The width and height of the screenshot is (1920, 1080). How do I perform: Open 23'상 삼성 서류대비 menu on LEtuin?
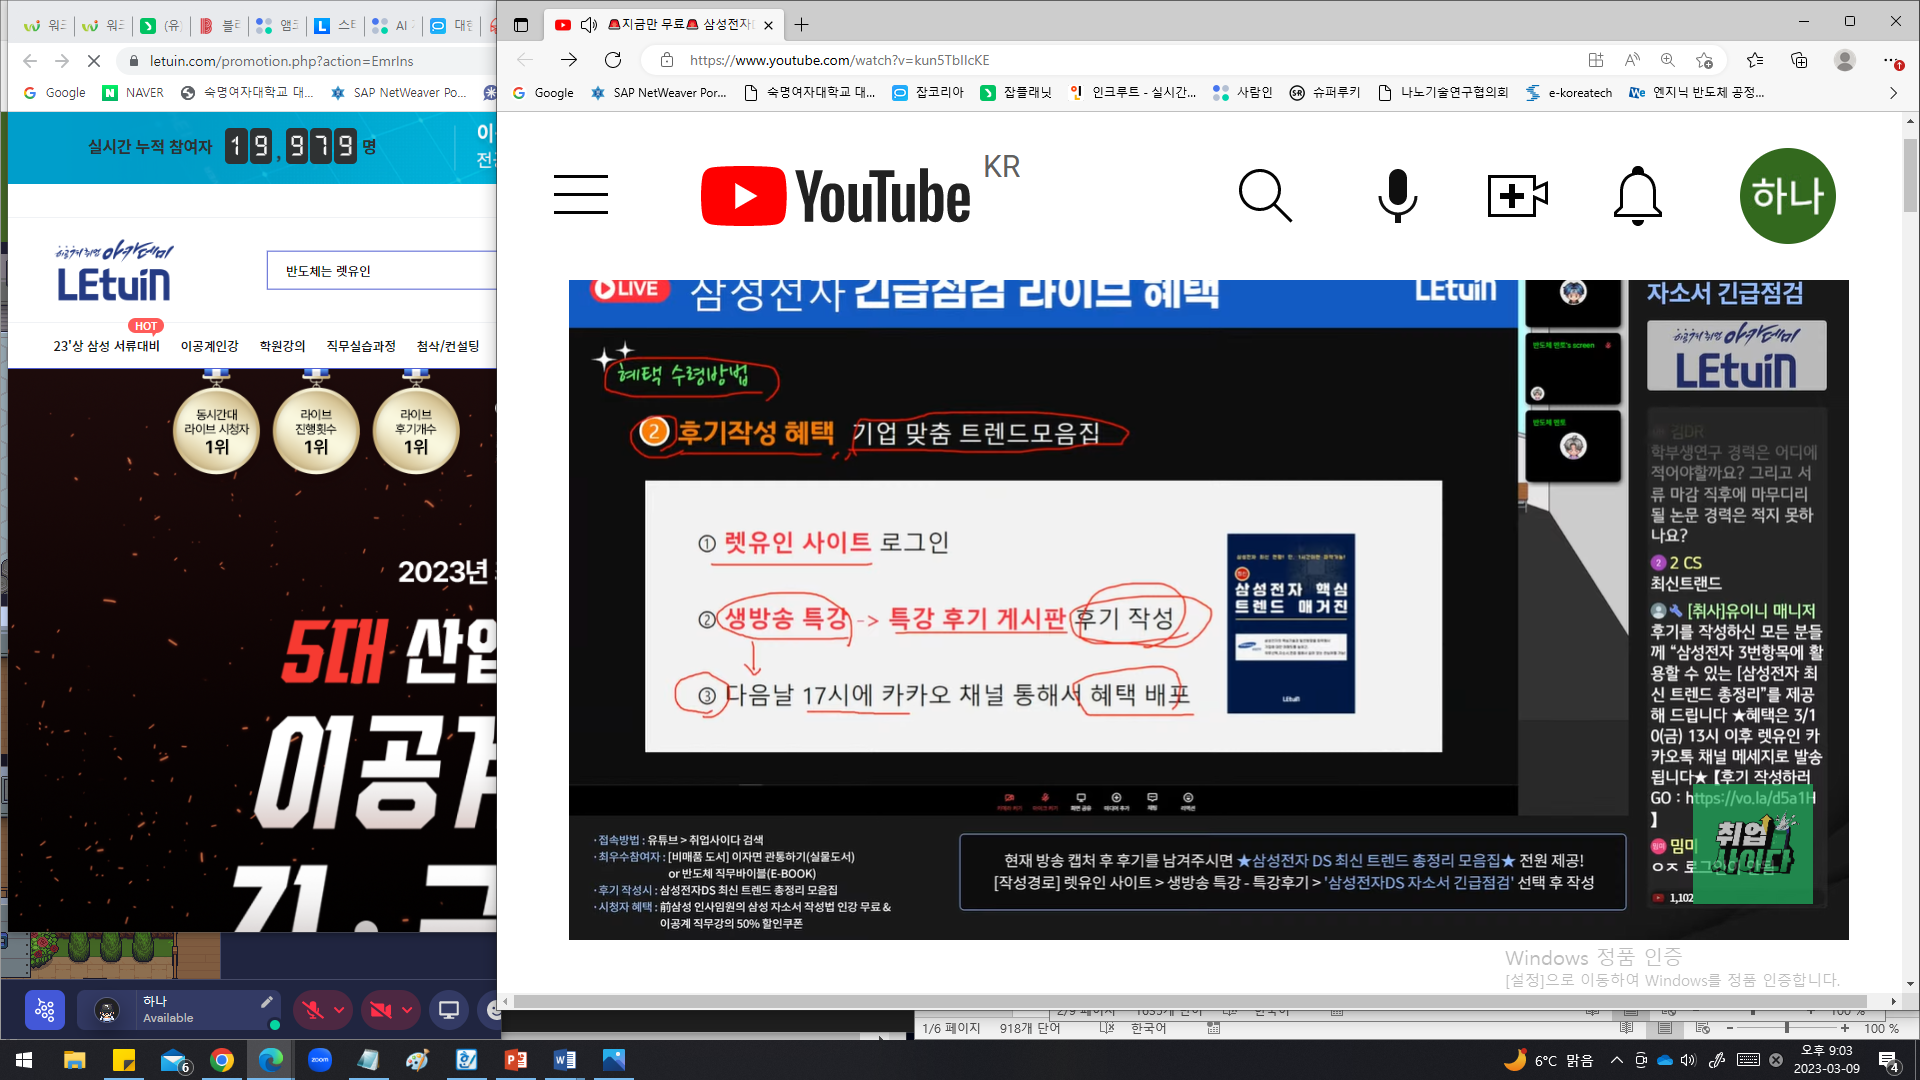pos(106,346)
